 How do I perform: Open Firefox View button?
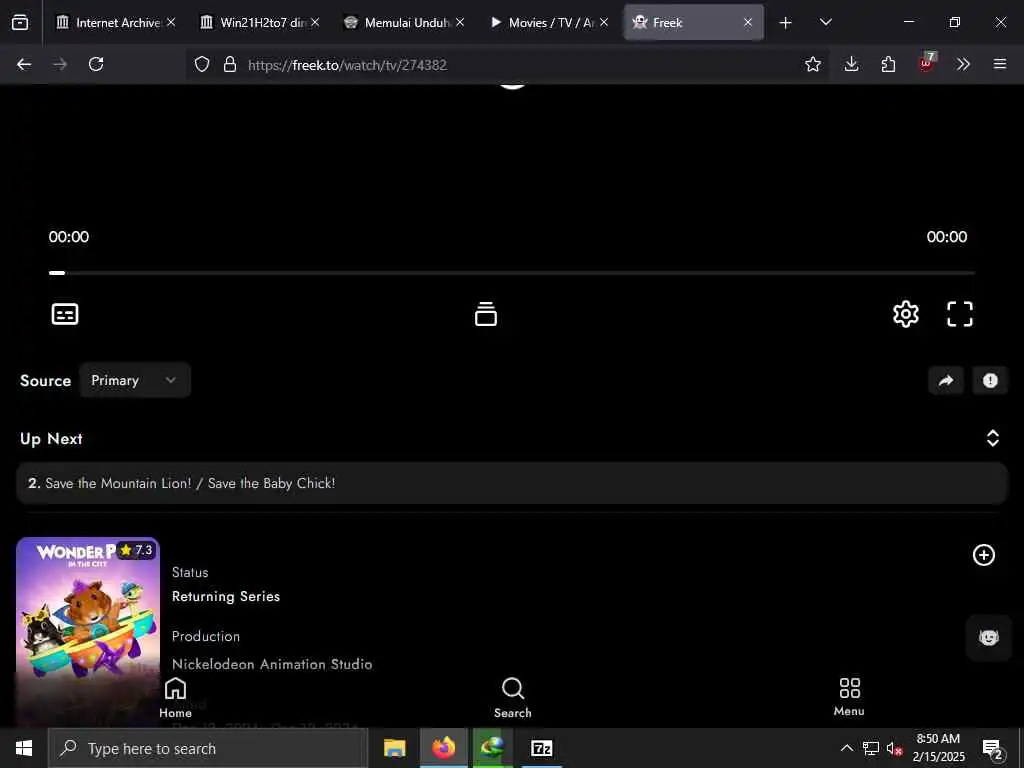click(x=20, y=23)
